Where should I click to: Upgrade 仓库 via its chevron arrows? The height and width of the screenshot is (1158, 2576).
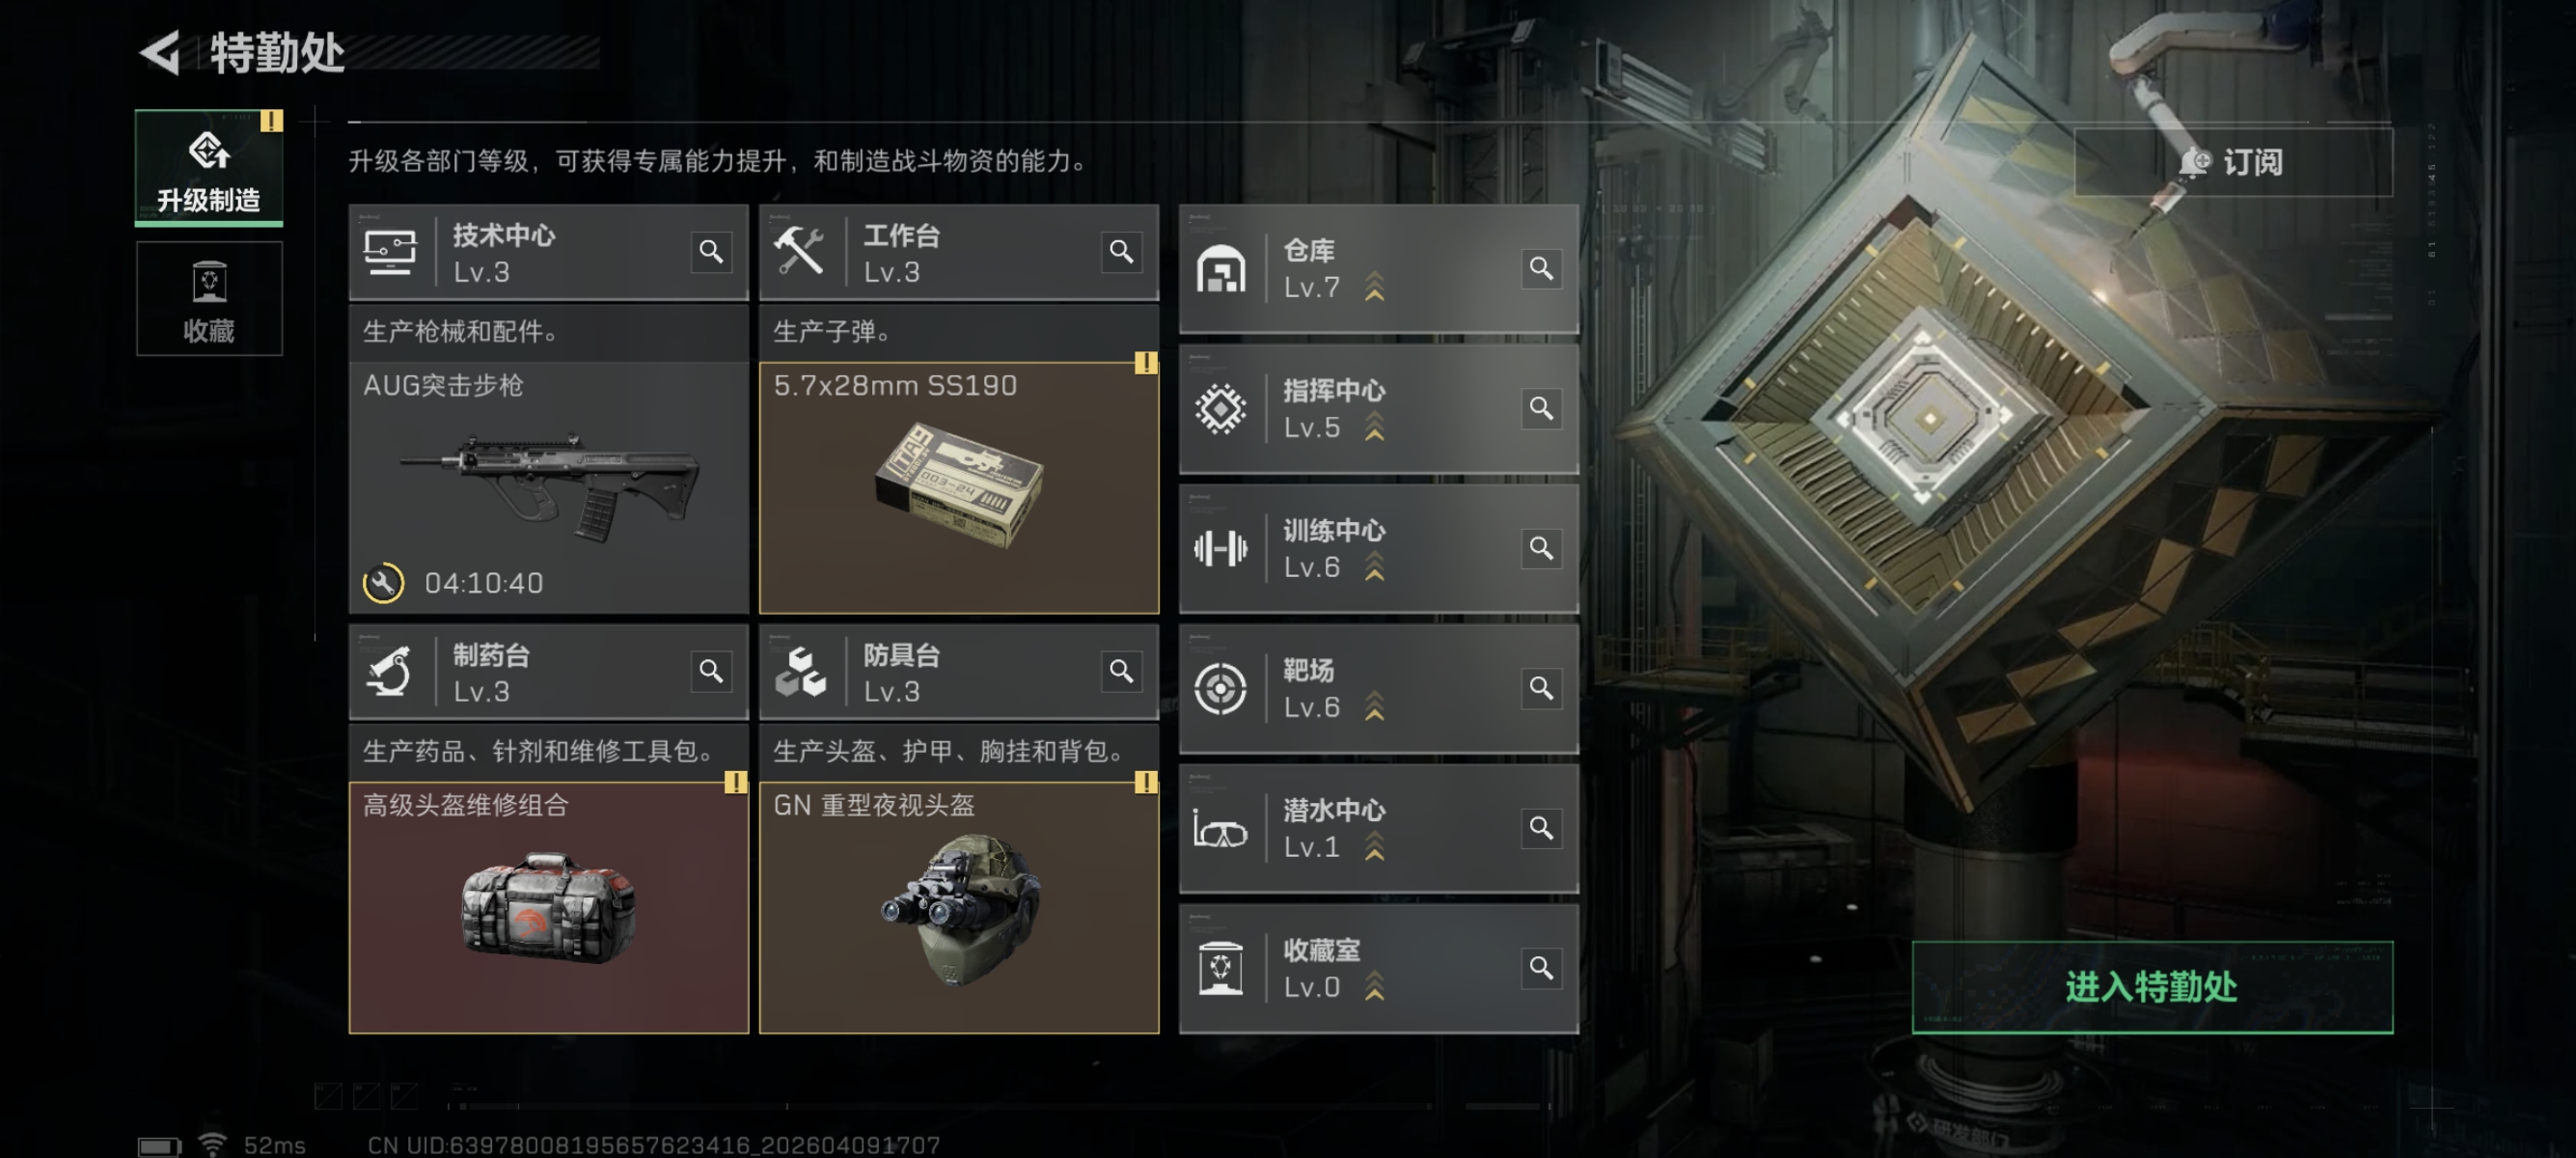point(1375,286)
